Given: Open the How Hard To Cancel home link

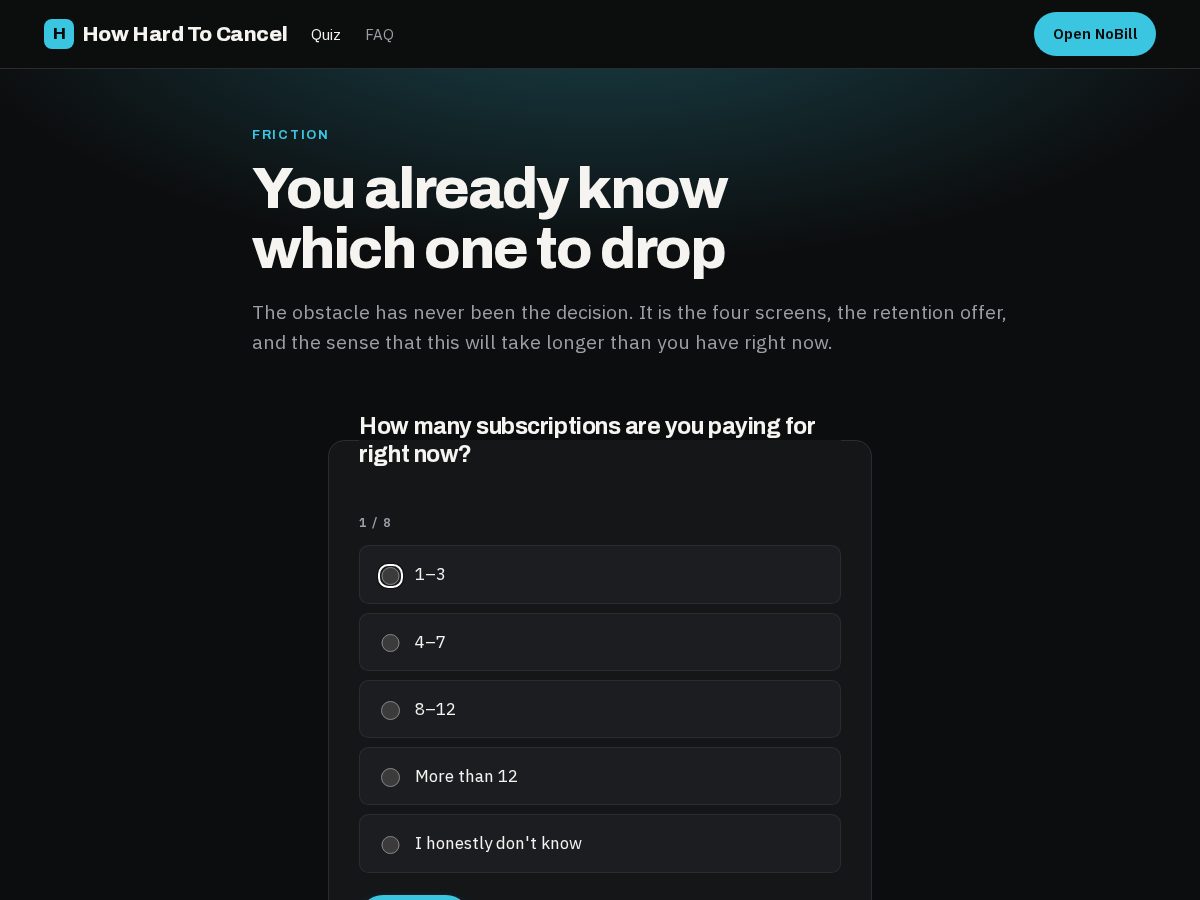Looking at the screenshot, I should coord(166,34).
